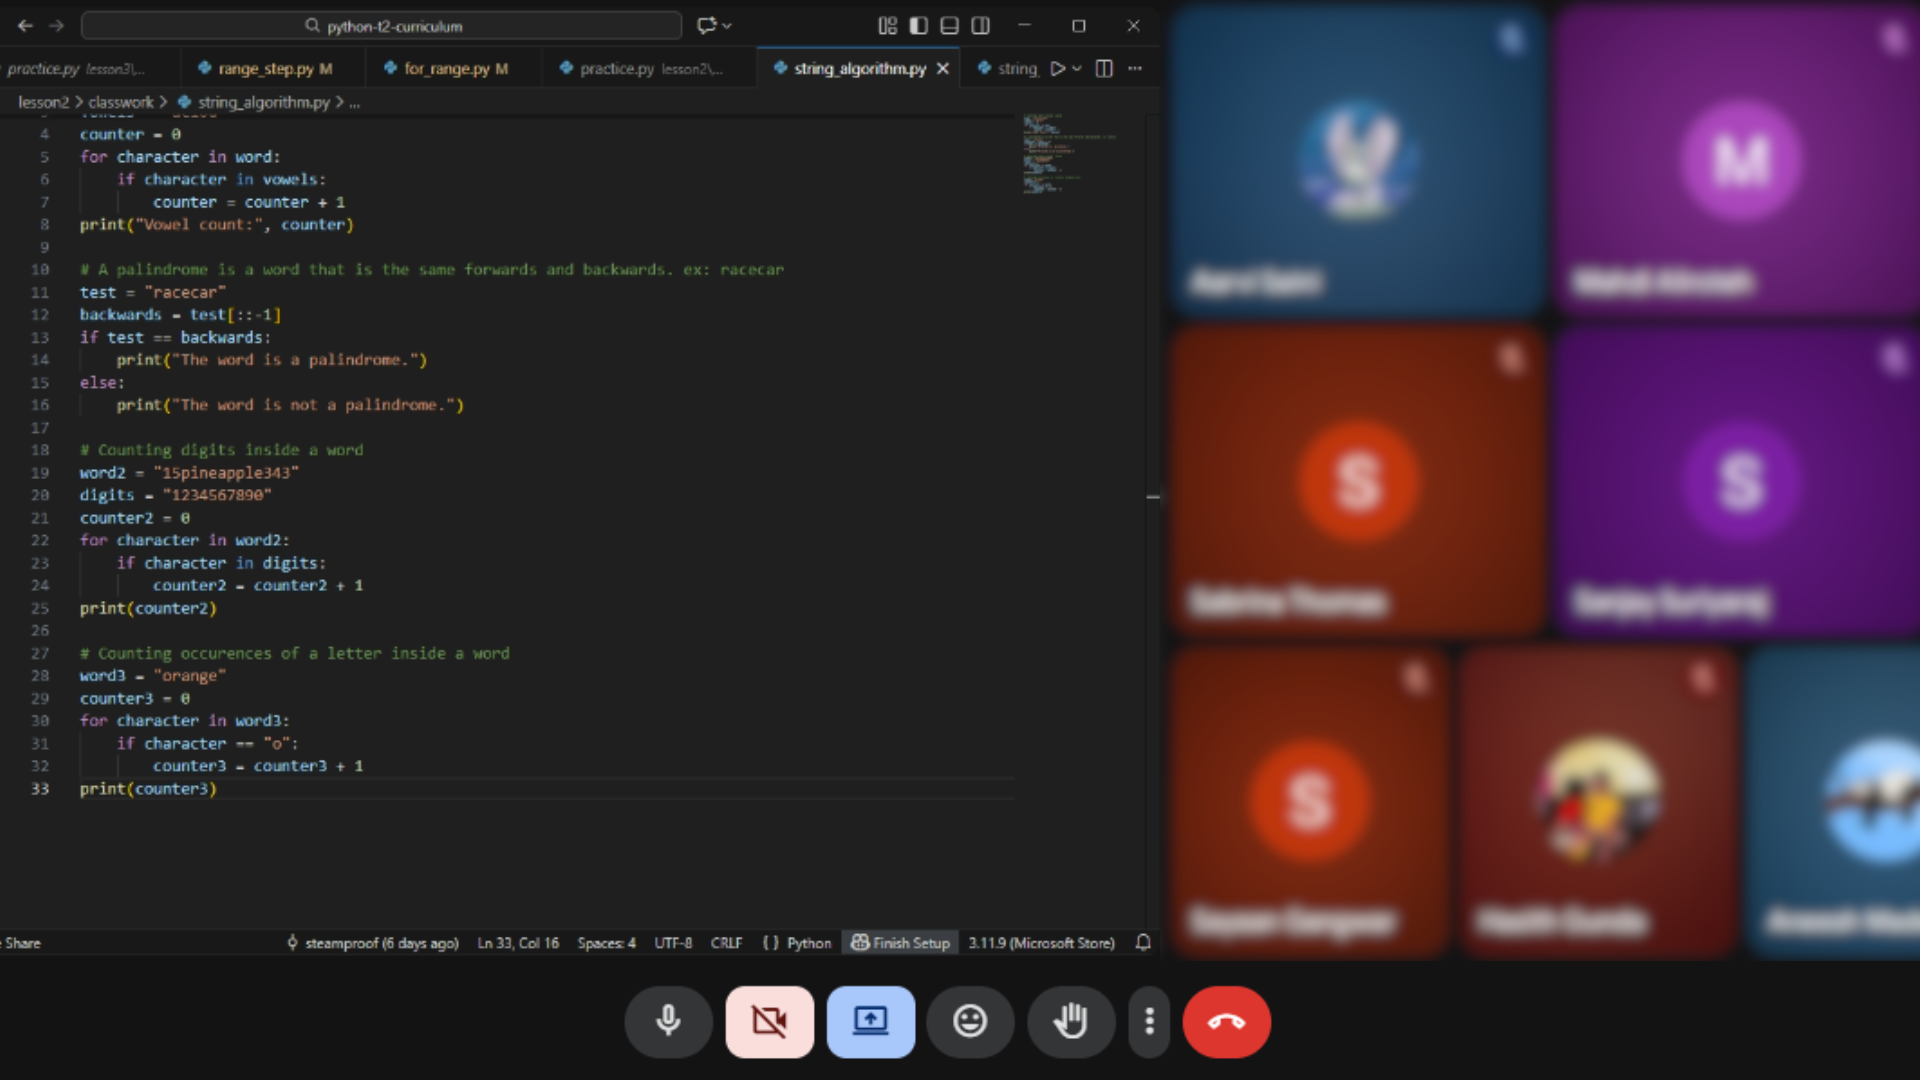
Task: Select the Python language mode indicator
Action: 806,943
